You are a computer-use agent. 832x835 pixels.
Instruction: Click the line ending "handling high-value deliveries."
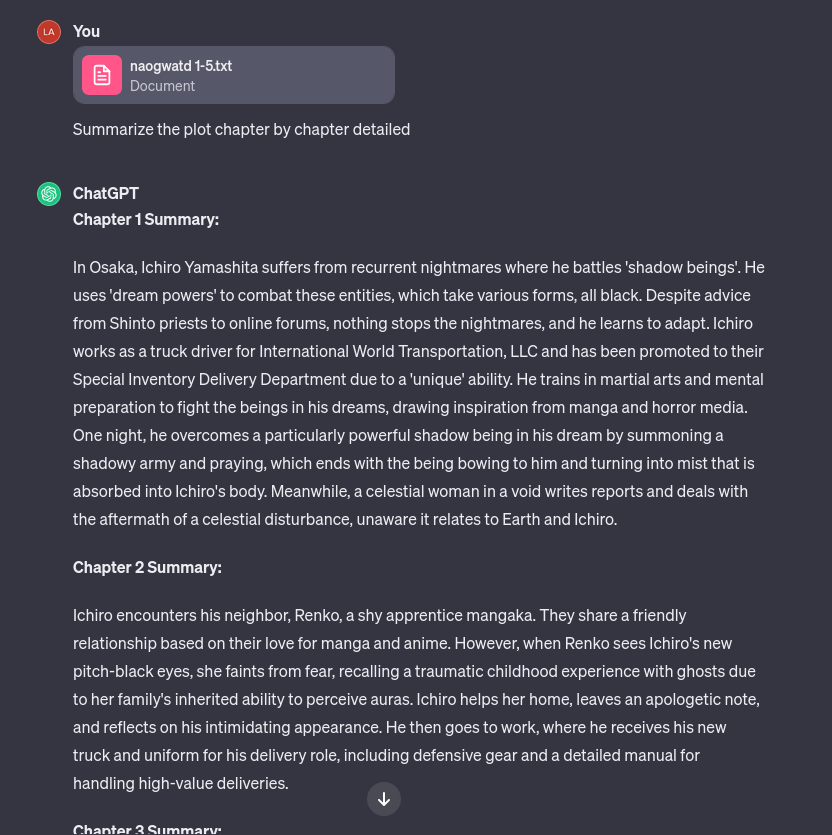pyautogui.click(x=180, y=783)
